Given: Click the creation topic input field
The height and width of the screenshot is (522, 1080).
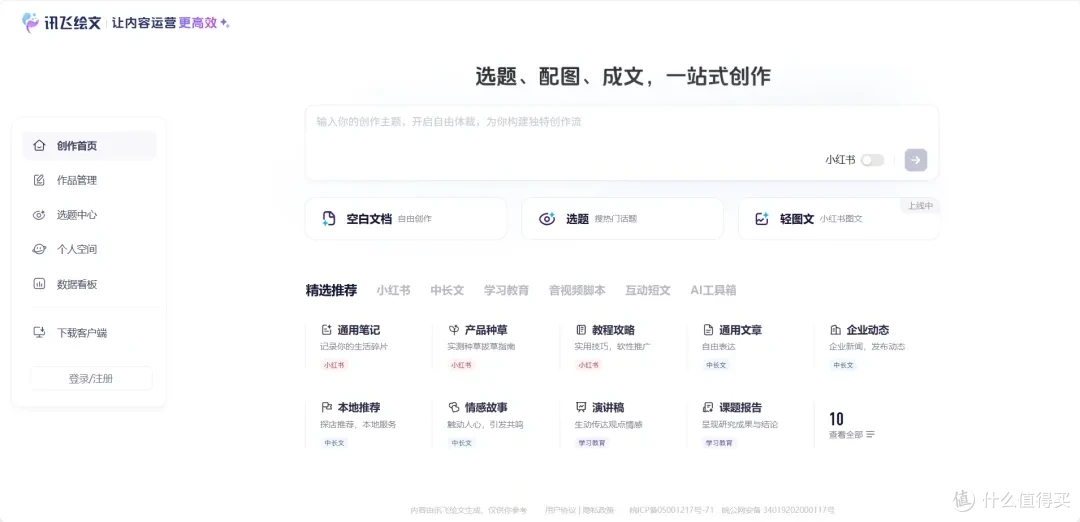Looking at the screenshot, I should (622, 143).
